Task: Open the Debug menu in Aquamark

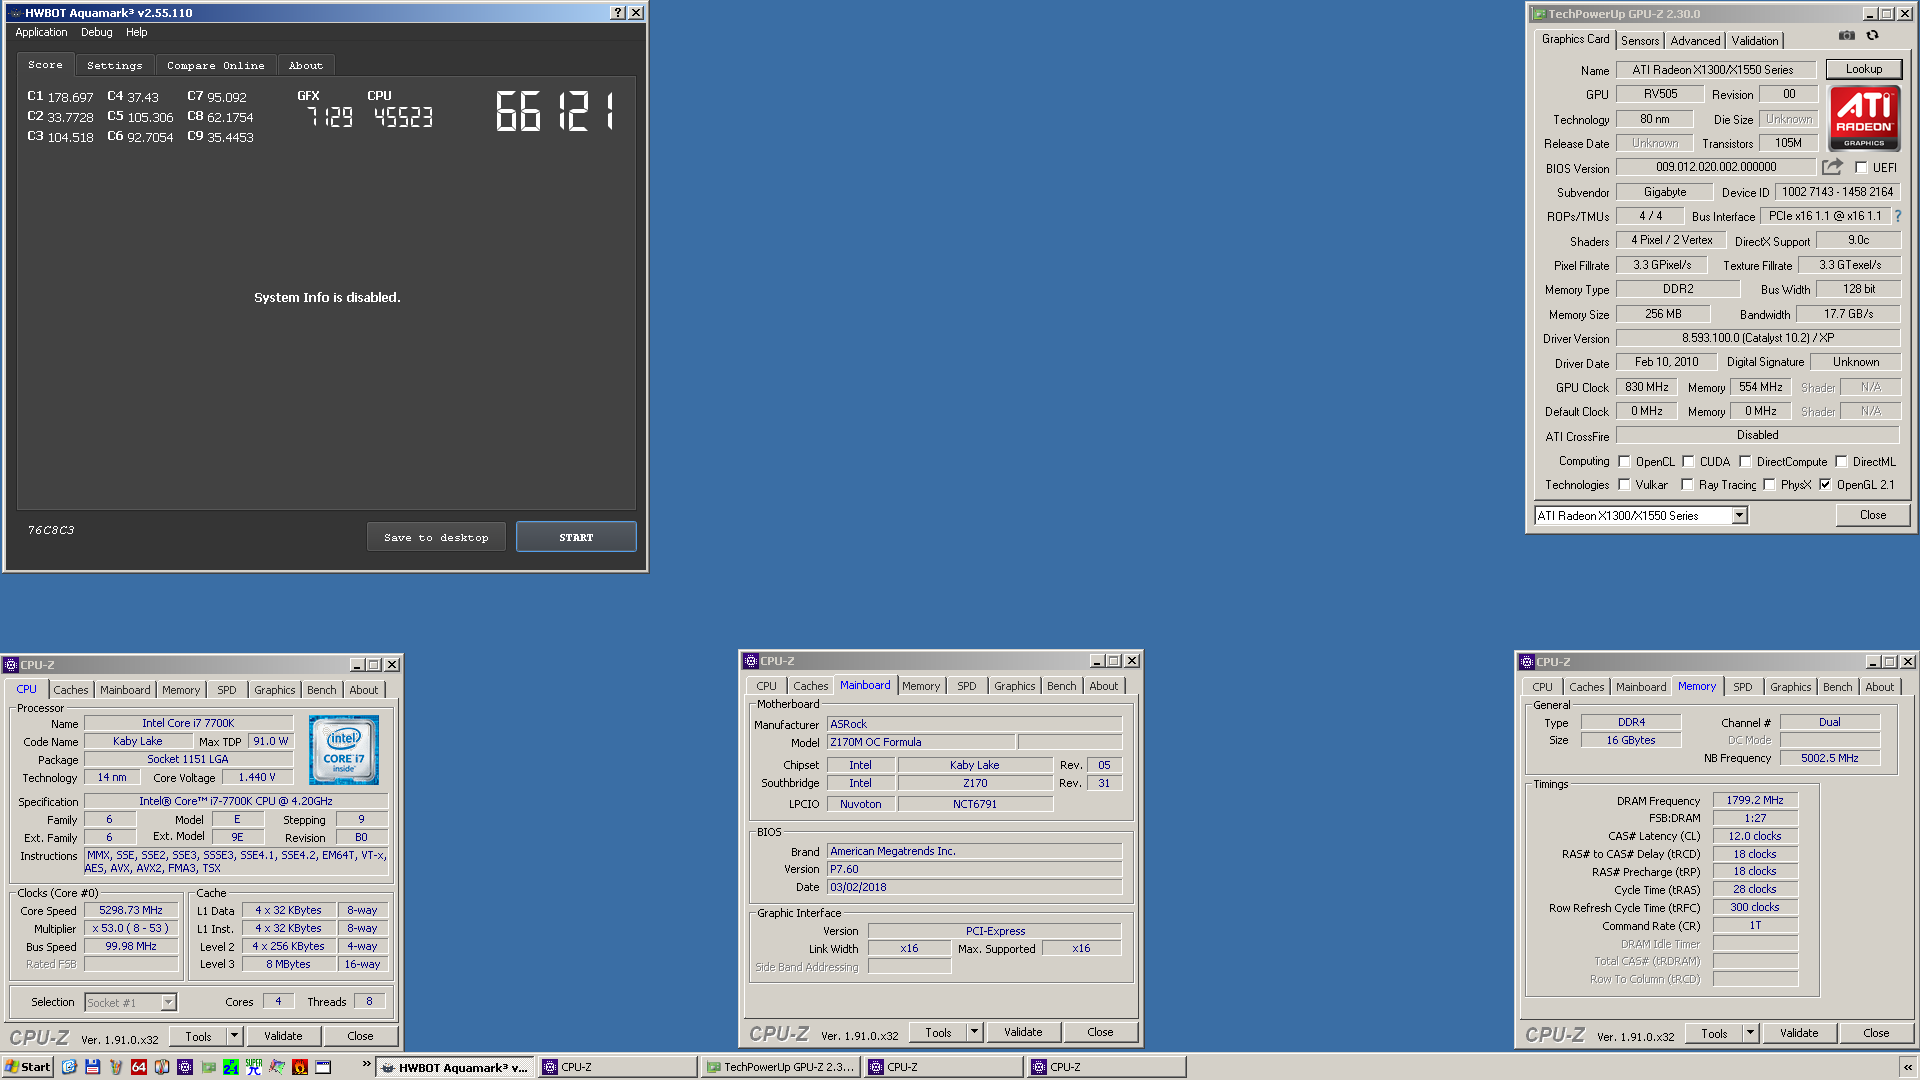Action: click(x=97, y=32)
